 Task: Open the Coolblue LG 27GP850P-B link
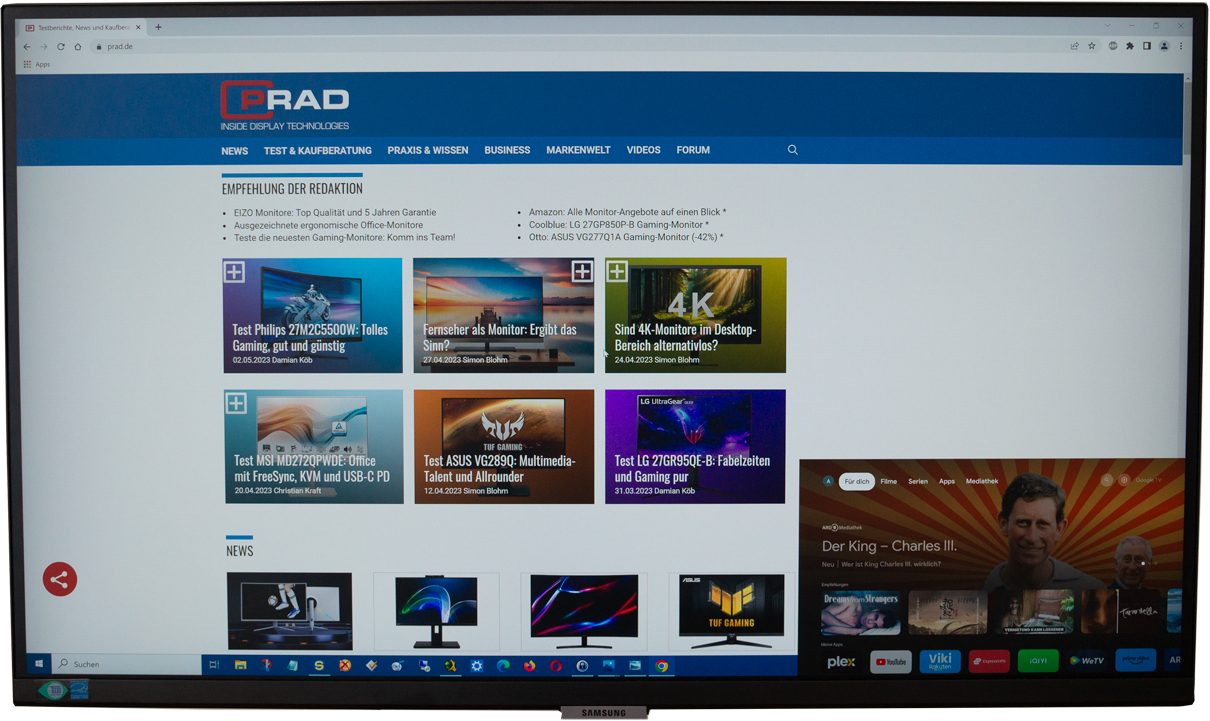pos(619,225)
